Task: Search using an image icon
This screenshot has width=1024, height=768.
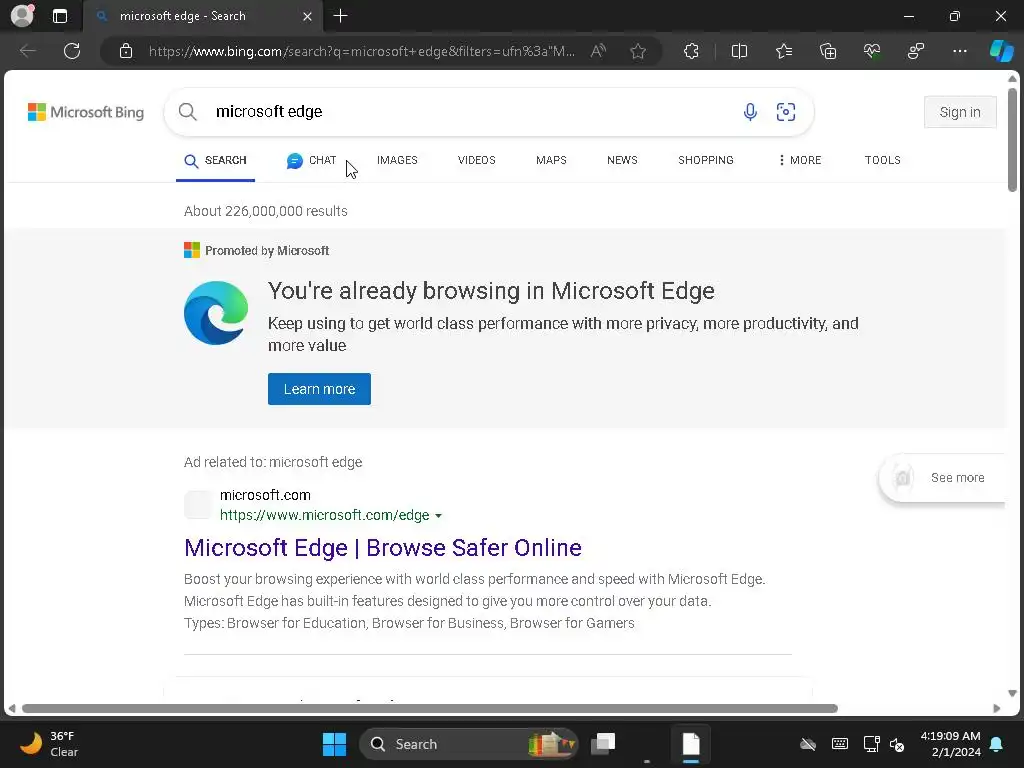Action: click(x=786, y=112)
